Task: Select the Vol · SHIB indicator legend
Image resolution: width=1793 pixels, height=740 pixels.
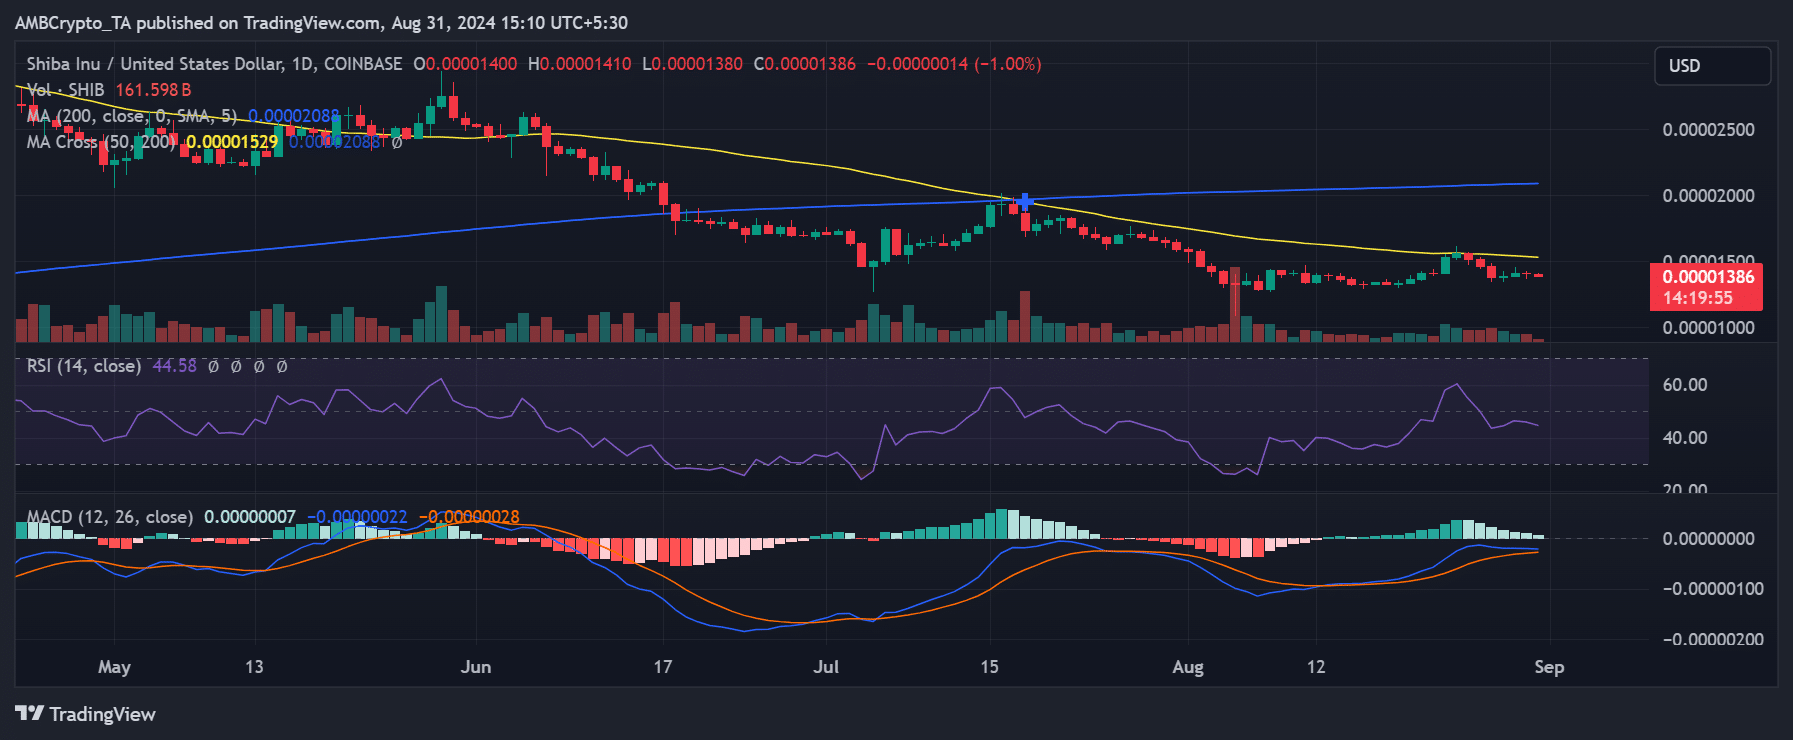Action: [66, 90]
